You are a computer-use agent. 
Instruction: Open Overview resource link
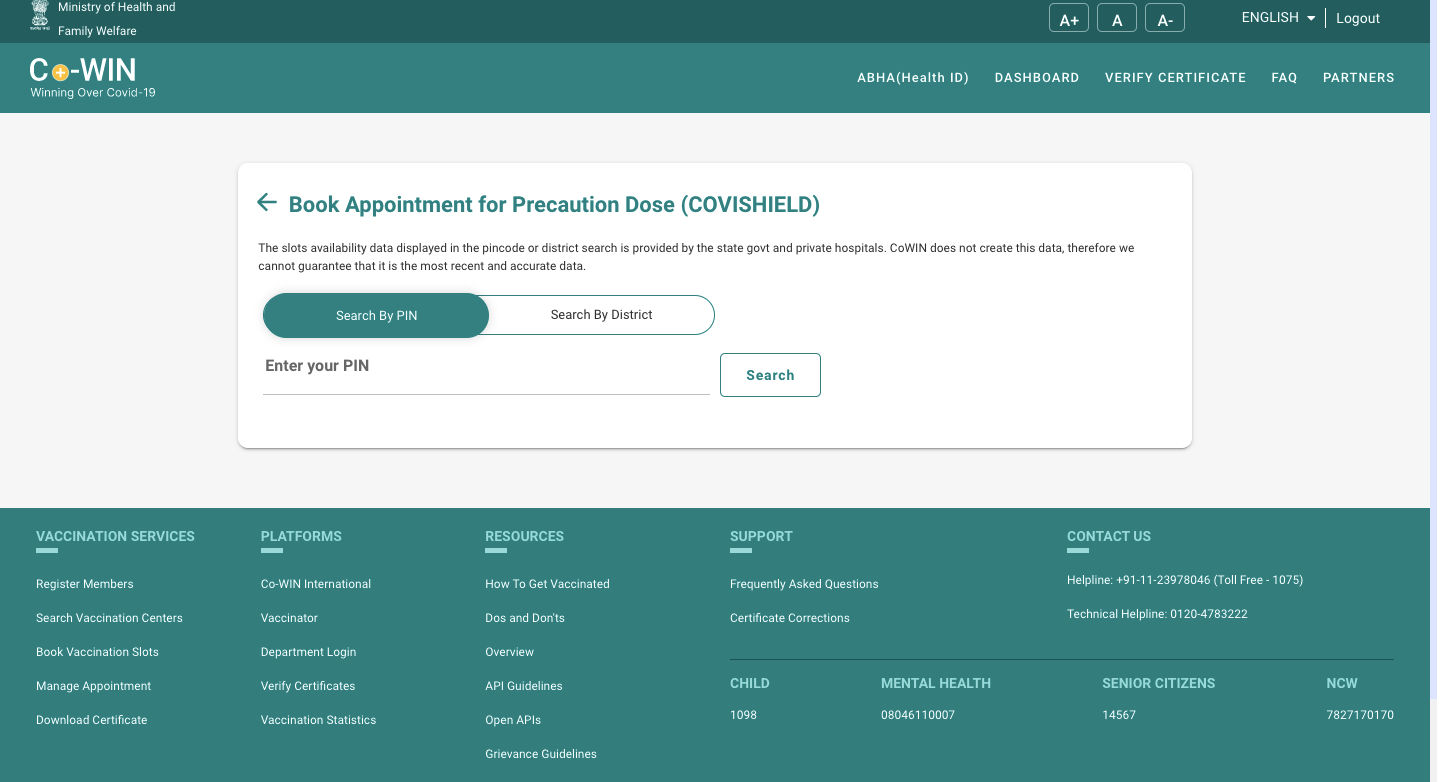[x=509, y=652]
